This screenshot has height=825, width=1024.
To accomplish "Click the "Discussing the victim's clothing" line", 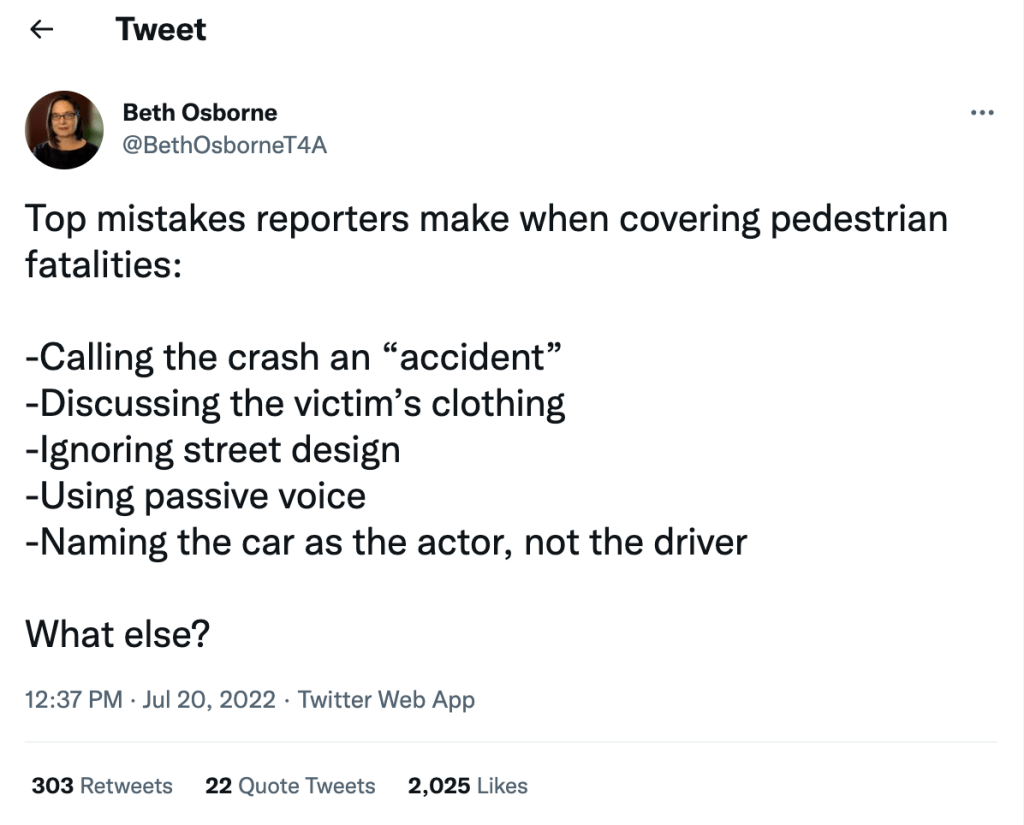I will click(295, 403).
